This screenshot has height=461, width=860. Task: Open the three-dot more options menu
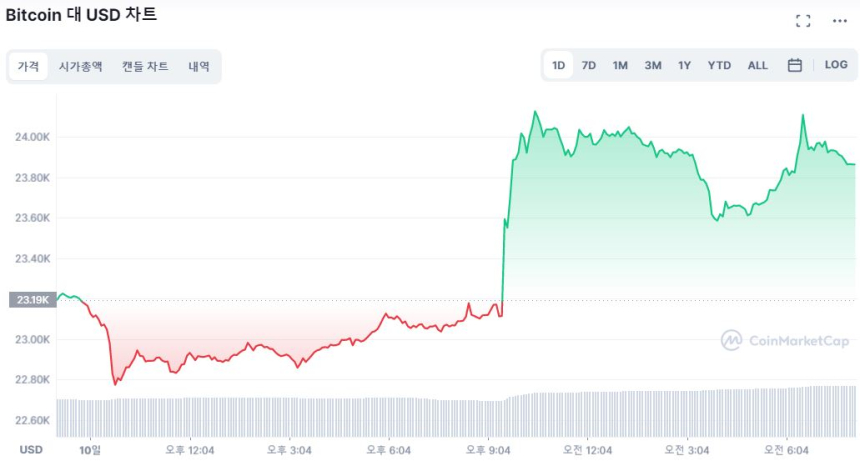coord(839,21)
